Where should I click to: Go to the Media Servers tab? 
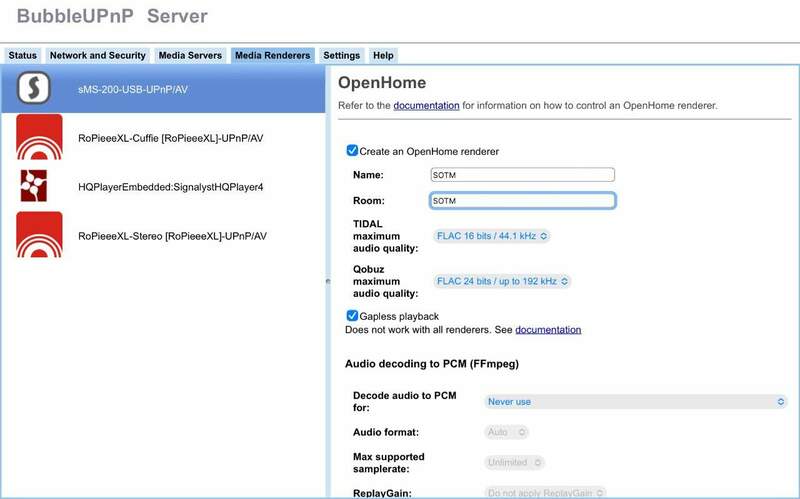coord(190,56)
